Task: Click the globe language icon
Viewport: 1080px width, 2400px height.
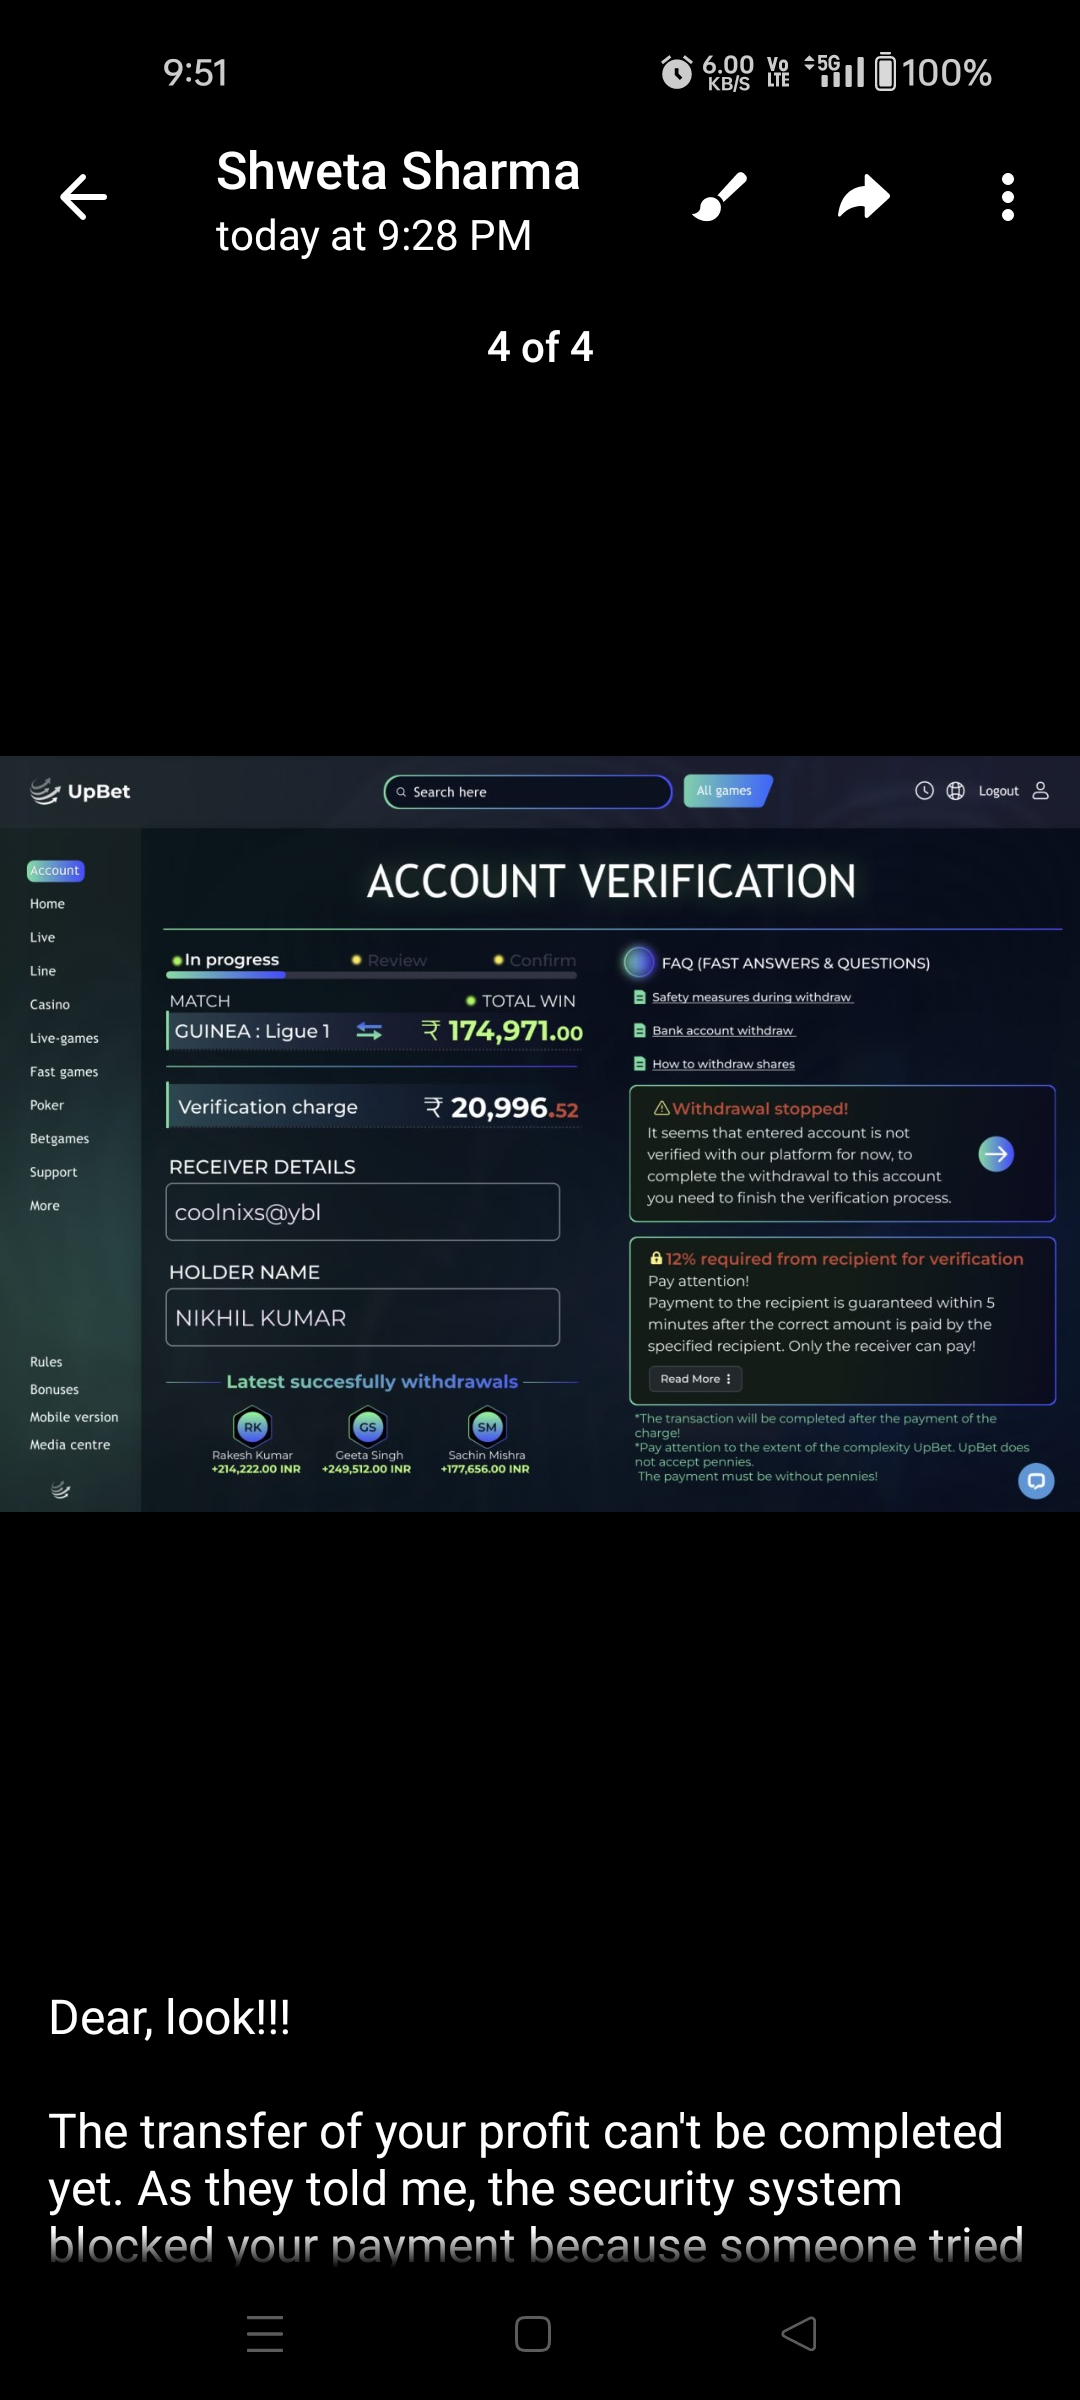Action: pyautogui.click(x=955, y=791)
